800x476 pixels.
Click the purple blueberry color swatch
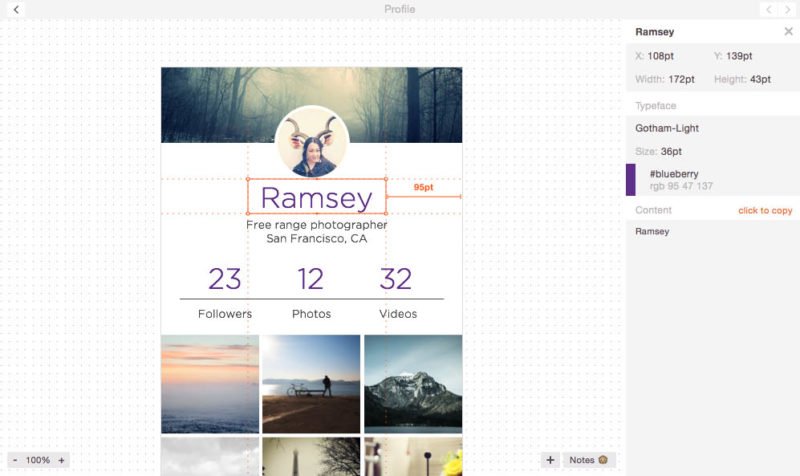631,180
